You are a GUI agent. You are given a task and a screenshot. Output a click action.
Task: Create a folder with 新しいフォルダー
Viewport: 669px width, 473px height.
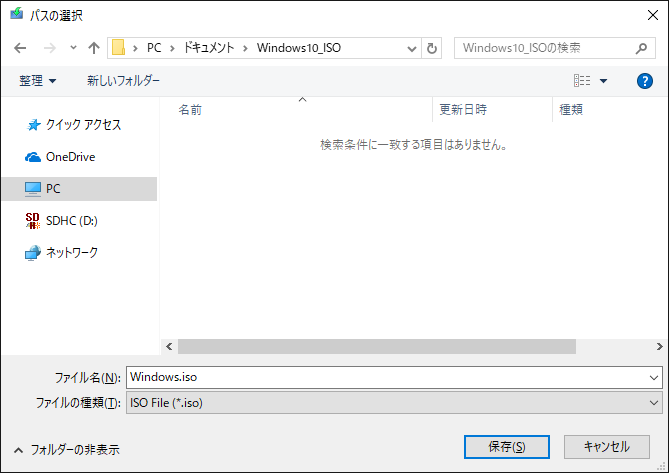(123, 81)
